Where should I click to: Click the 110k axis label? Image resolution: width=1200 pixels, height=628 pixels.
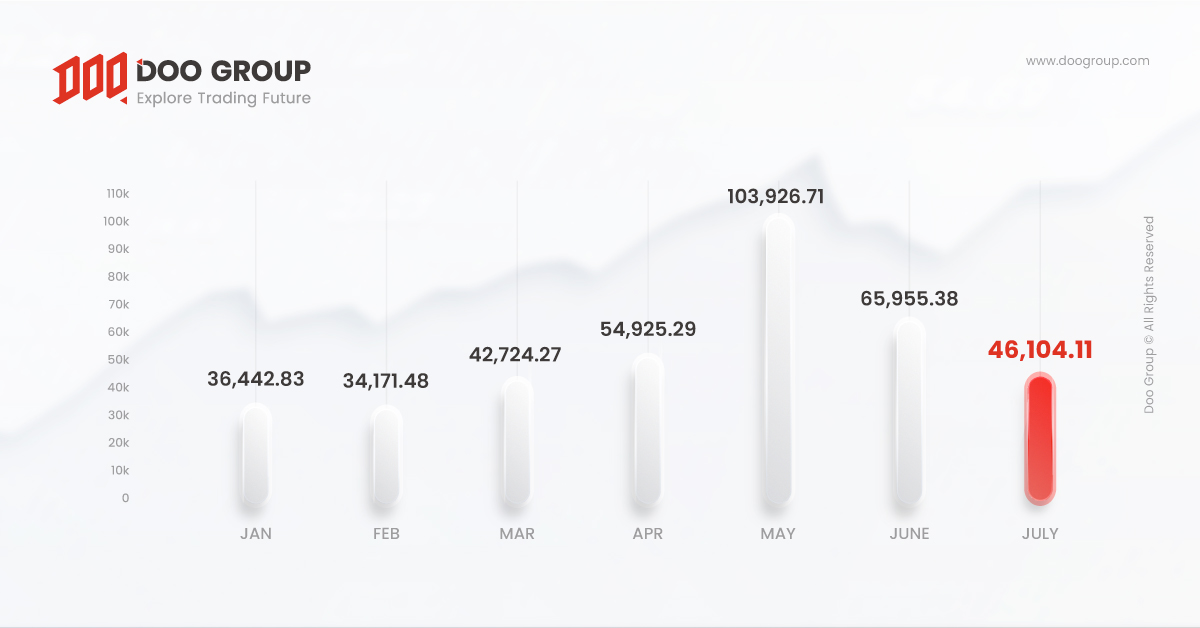(117, 193)
